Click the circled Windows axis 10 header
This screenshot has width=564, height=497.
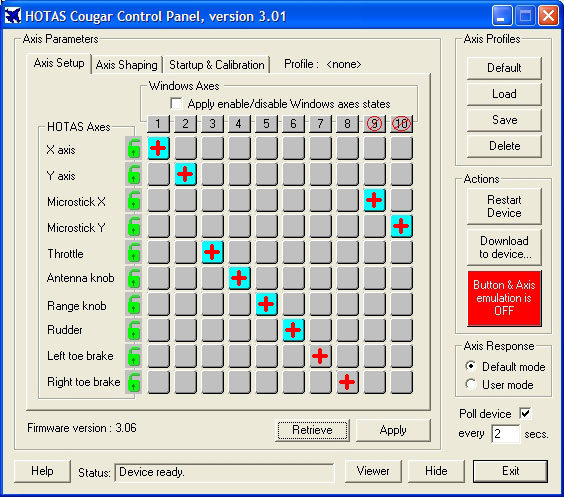click(x=401, y=124)
